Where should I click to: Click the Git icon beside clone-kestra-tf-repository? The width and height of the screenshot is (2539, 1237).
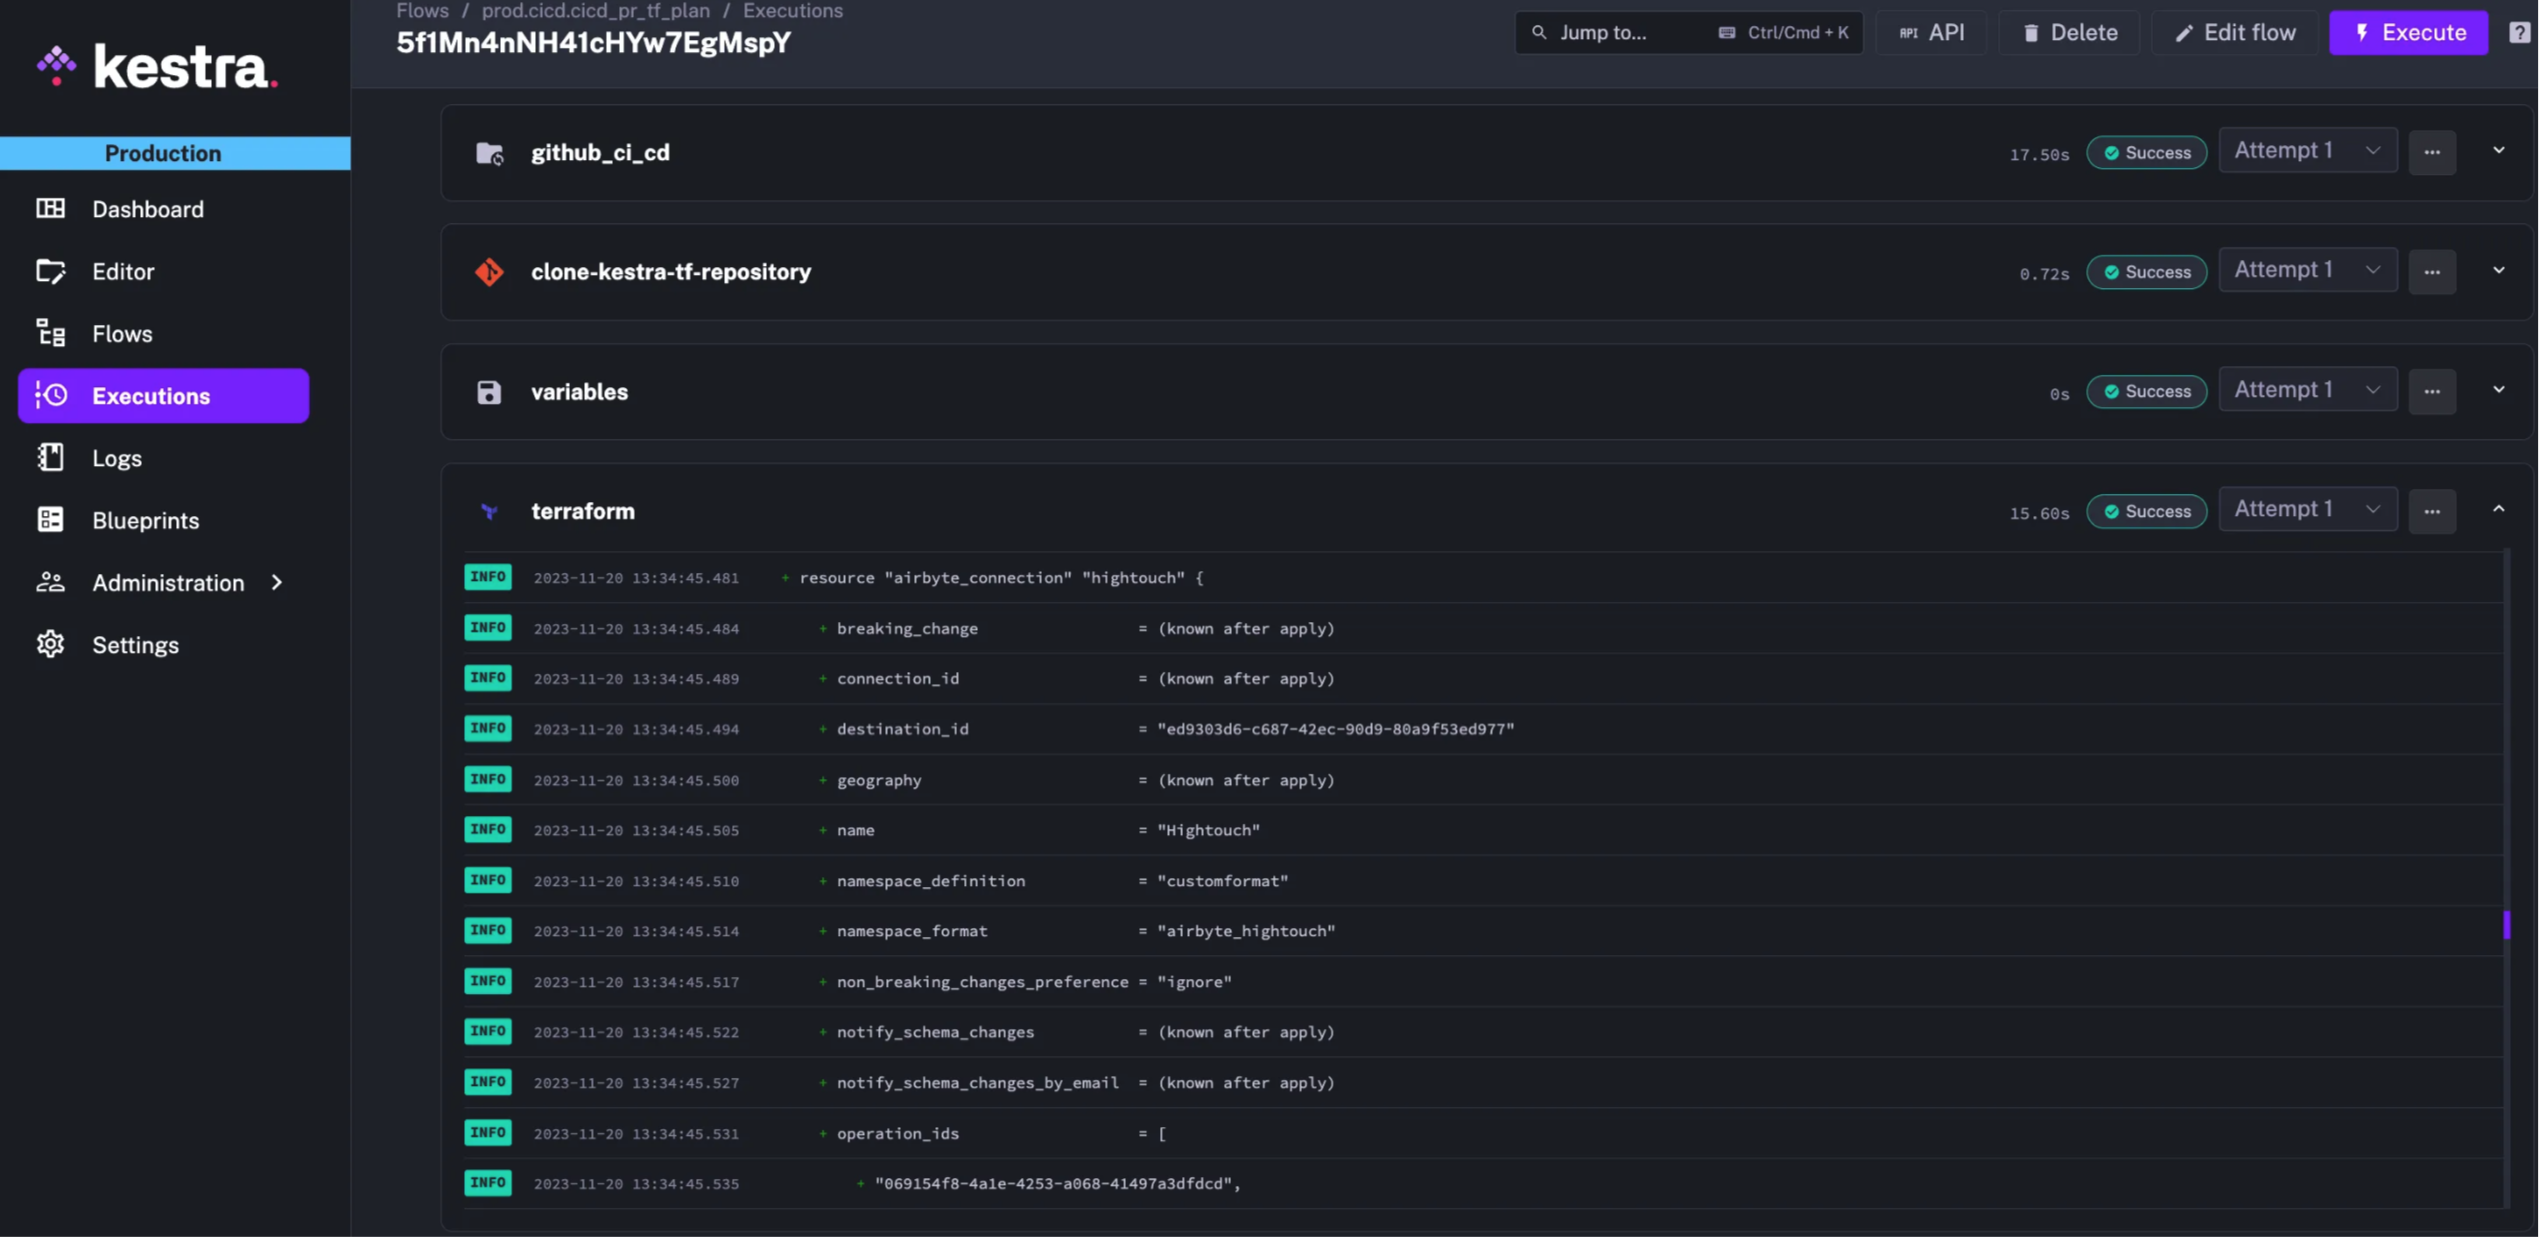[489, 271]
